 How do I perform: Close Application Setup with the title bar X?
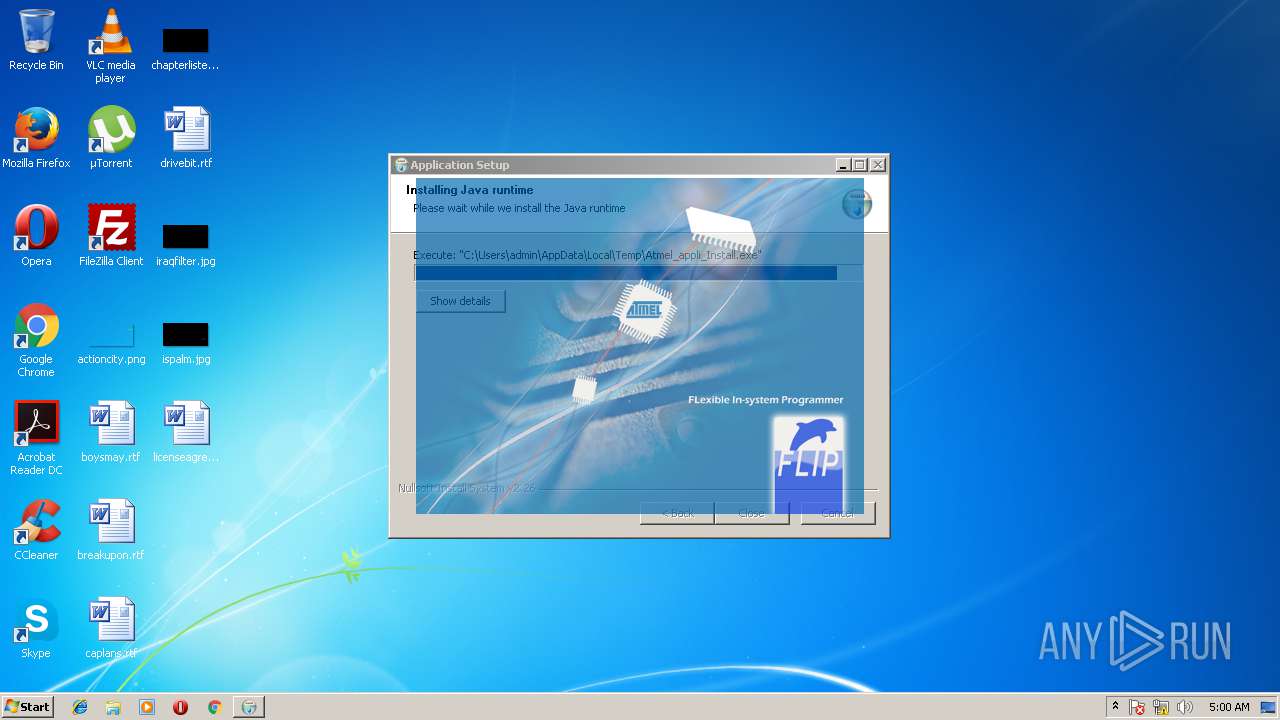click(878, 165)
